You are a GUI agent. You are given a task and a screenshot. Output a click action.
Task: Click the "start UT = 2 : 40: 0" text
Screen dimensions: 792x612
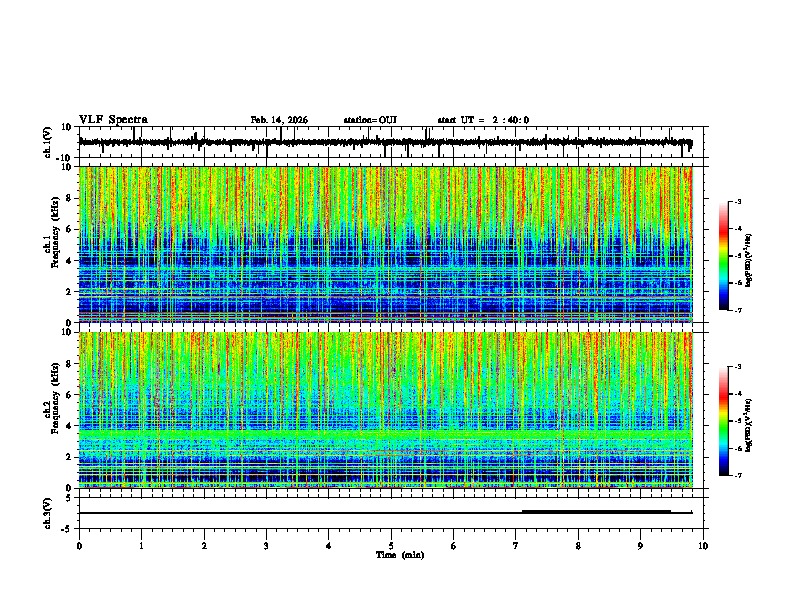(x=483, y=120)
